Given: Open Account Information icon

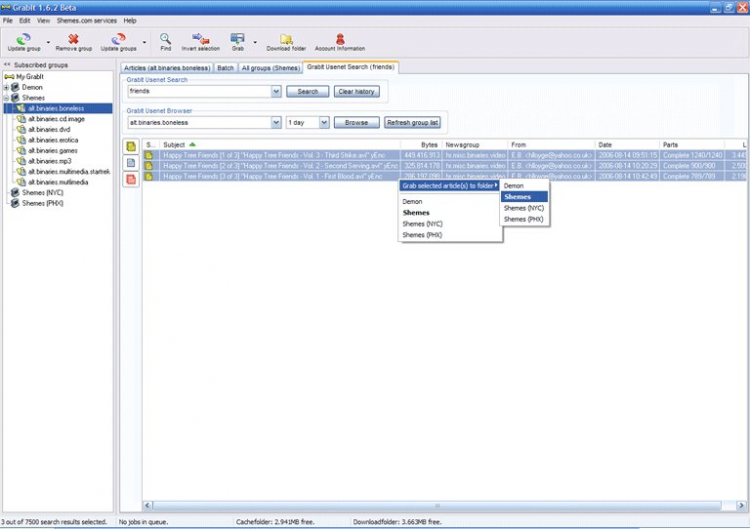Looking at the screenshot, I should click(x=340, y=39).
